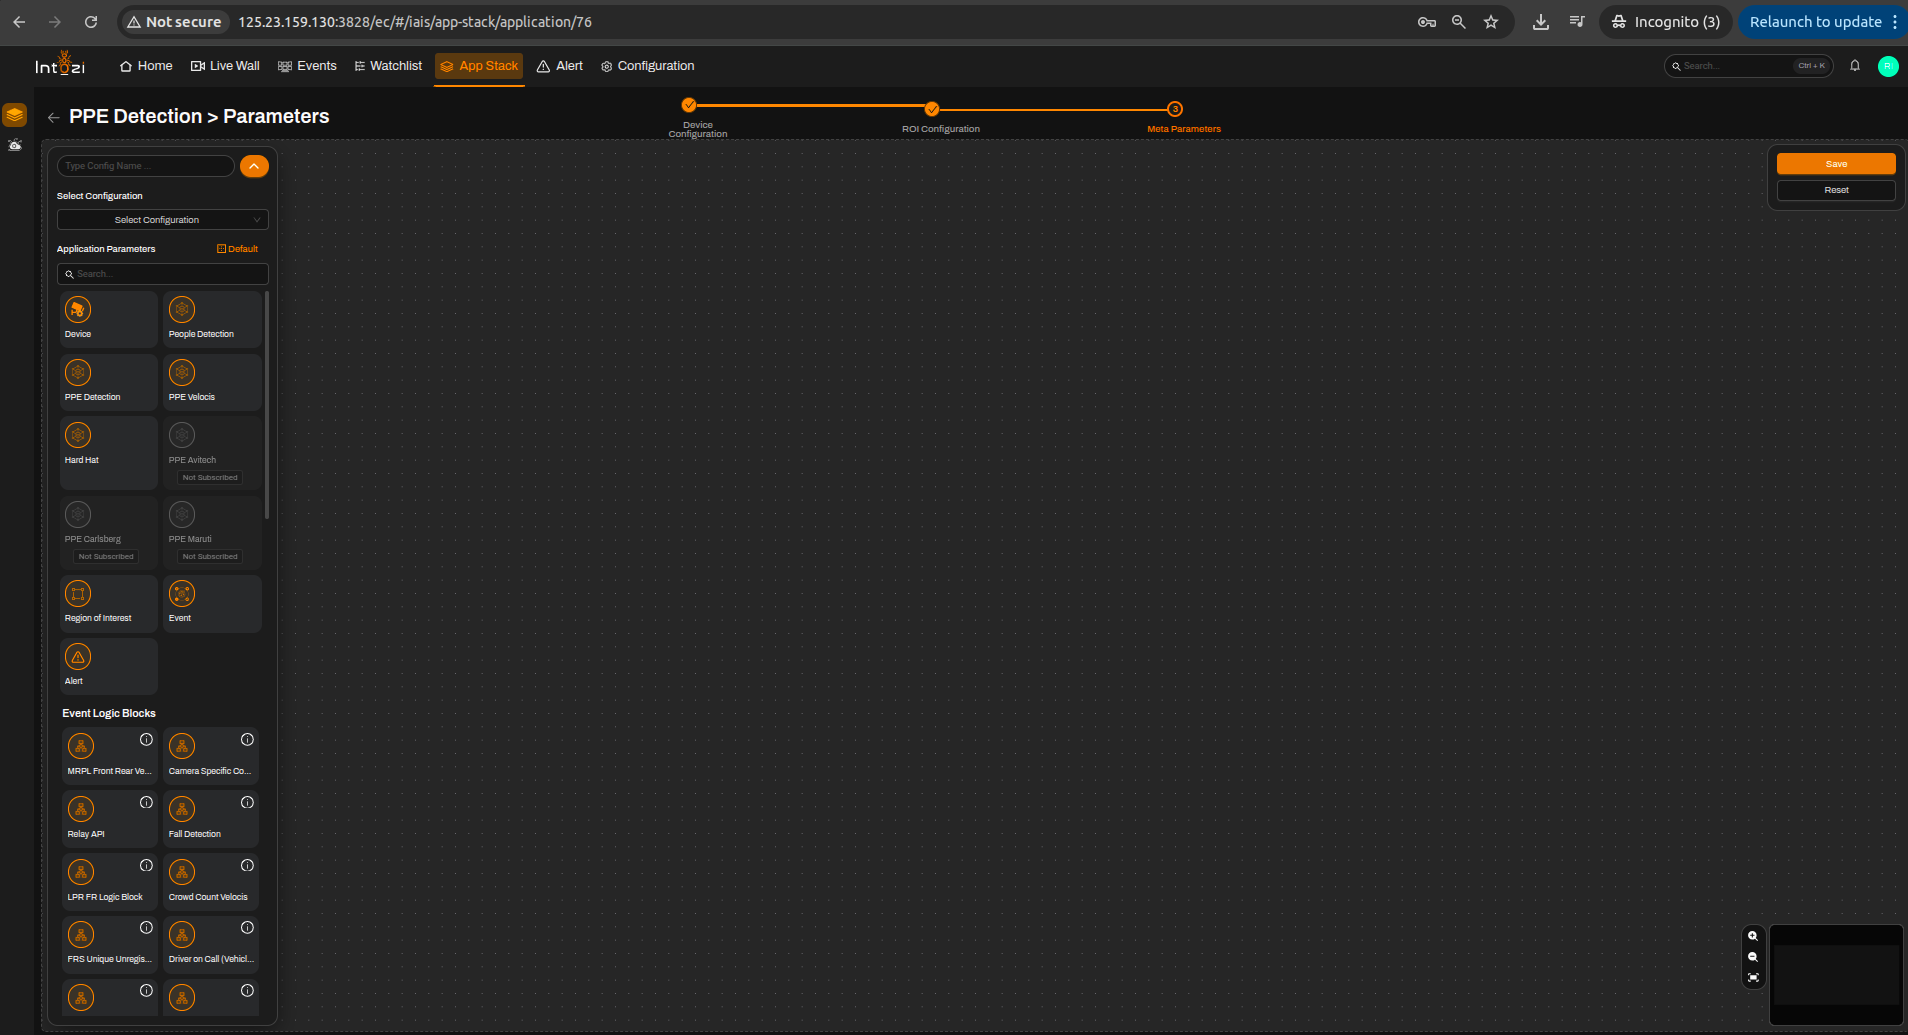Image resolution: width=1908 pixels, height=1035 pixels.
Task: Select the Hard Hat parameter block
Action: (x=108, y=453)
